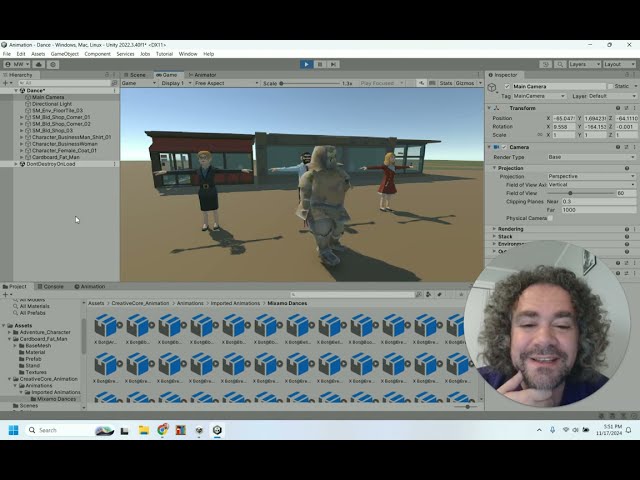
Task: Click the Play button in the toolbar
Action: pyautogui.click(x=306, y=64)
